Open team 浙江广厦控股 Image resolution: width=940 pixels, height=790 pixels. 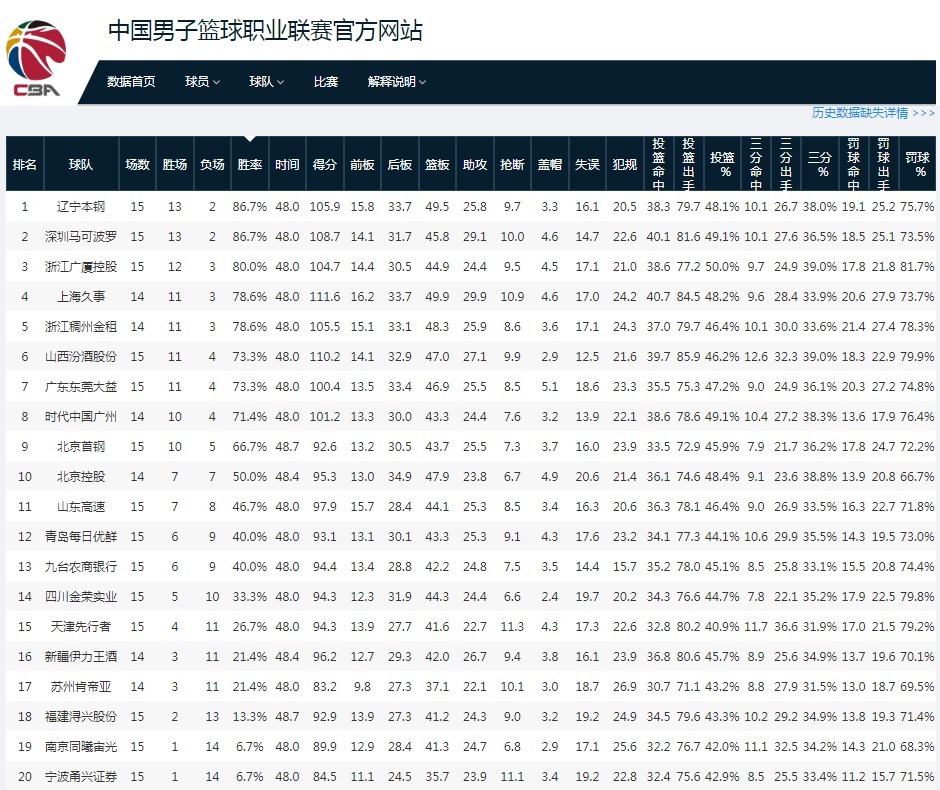pos(81,267)
